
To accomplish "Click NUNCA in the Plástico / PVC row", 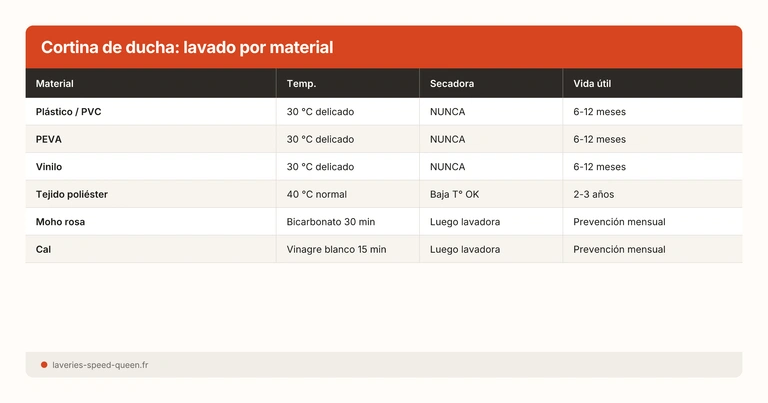I will (x=447, y=112).
